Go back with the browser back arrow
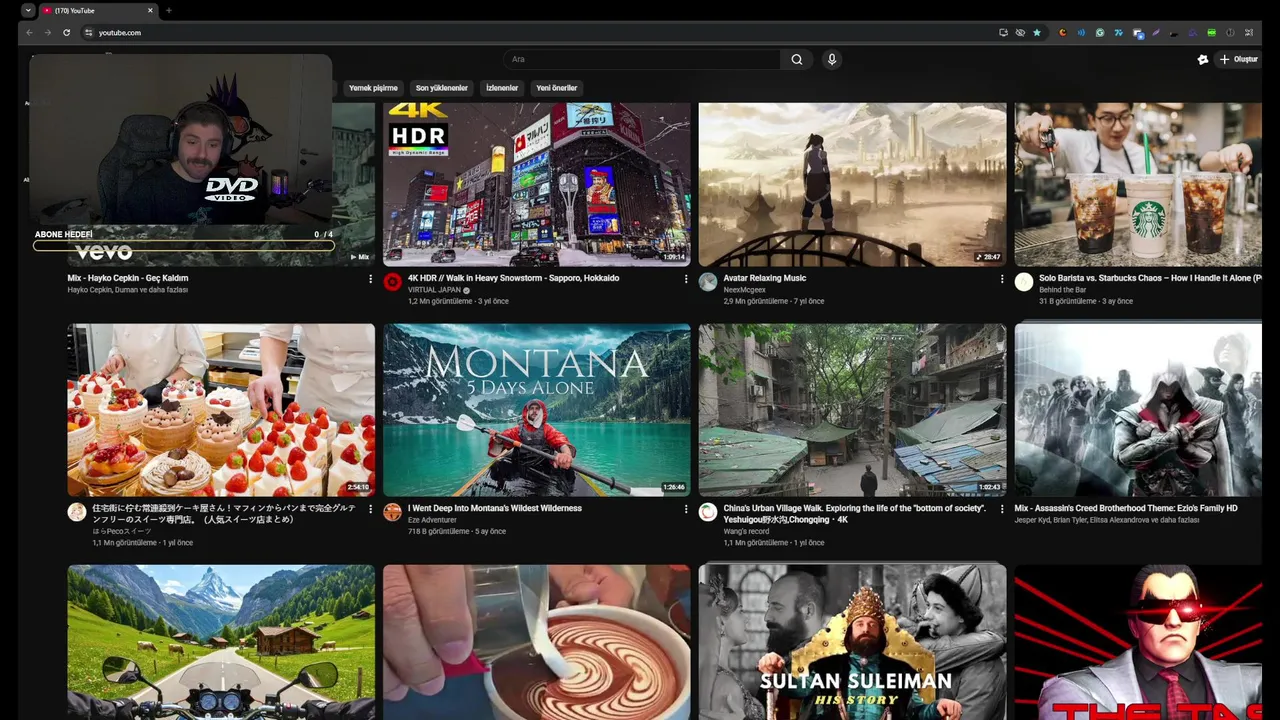This screenshot has height=720, width=1280. (29, 32)
